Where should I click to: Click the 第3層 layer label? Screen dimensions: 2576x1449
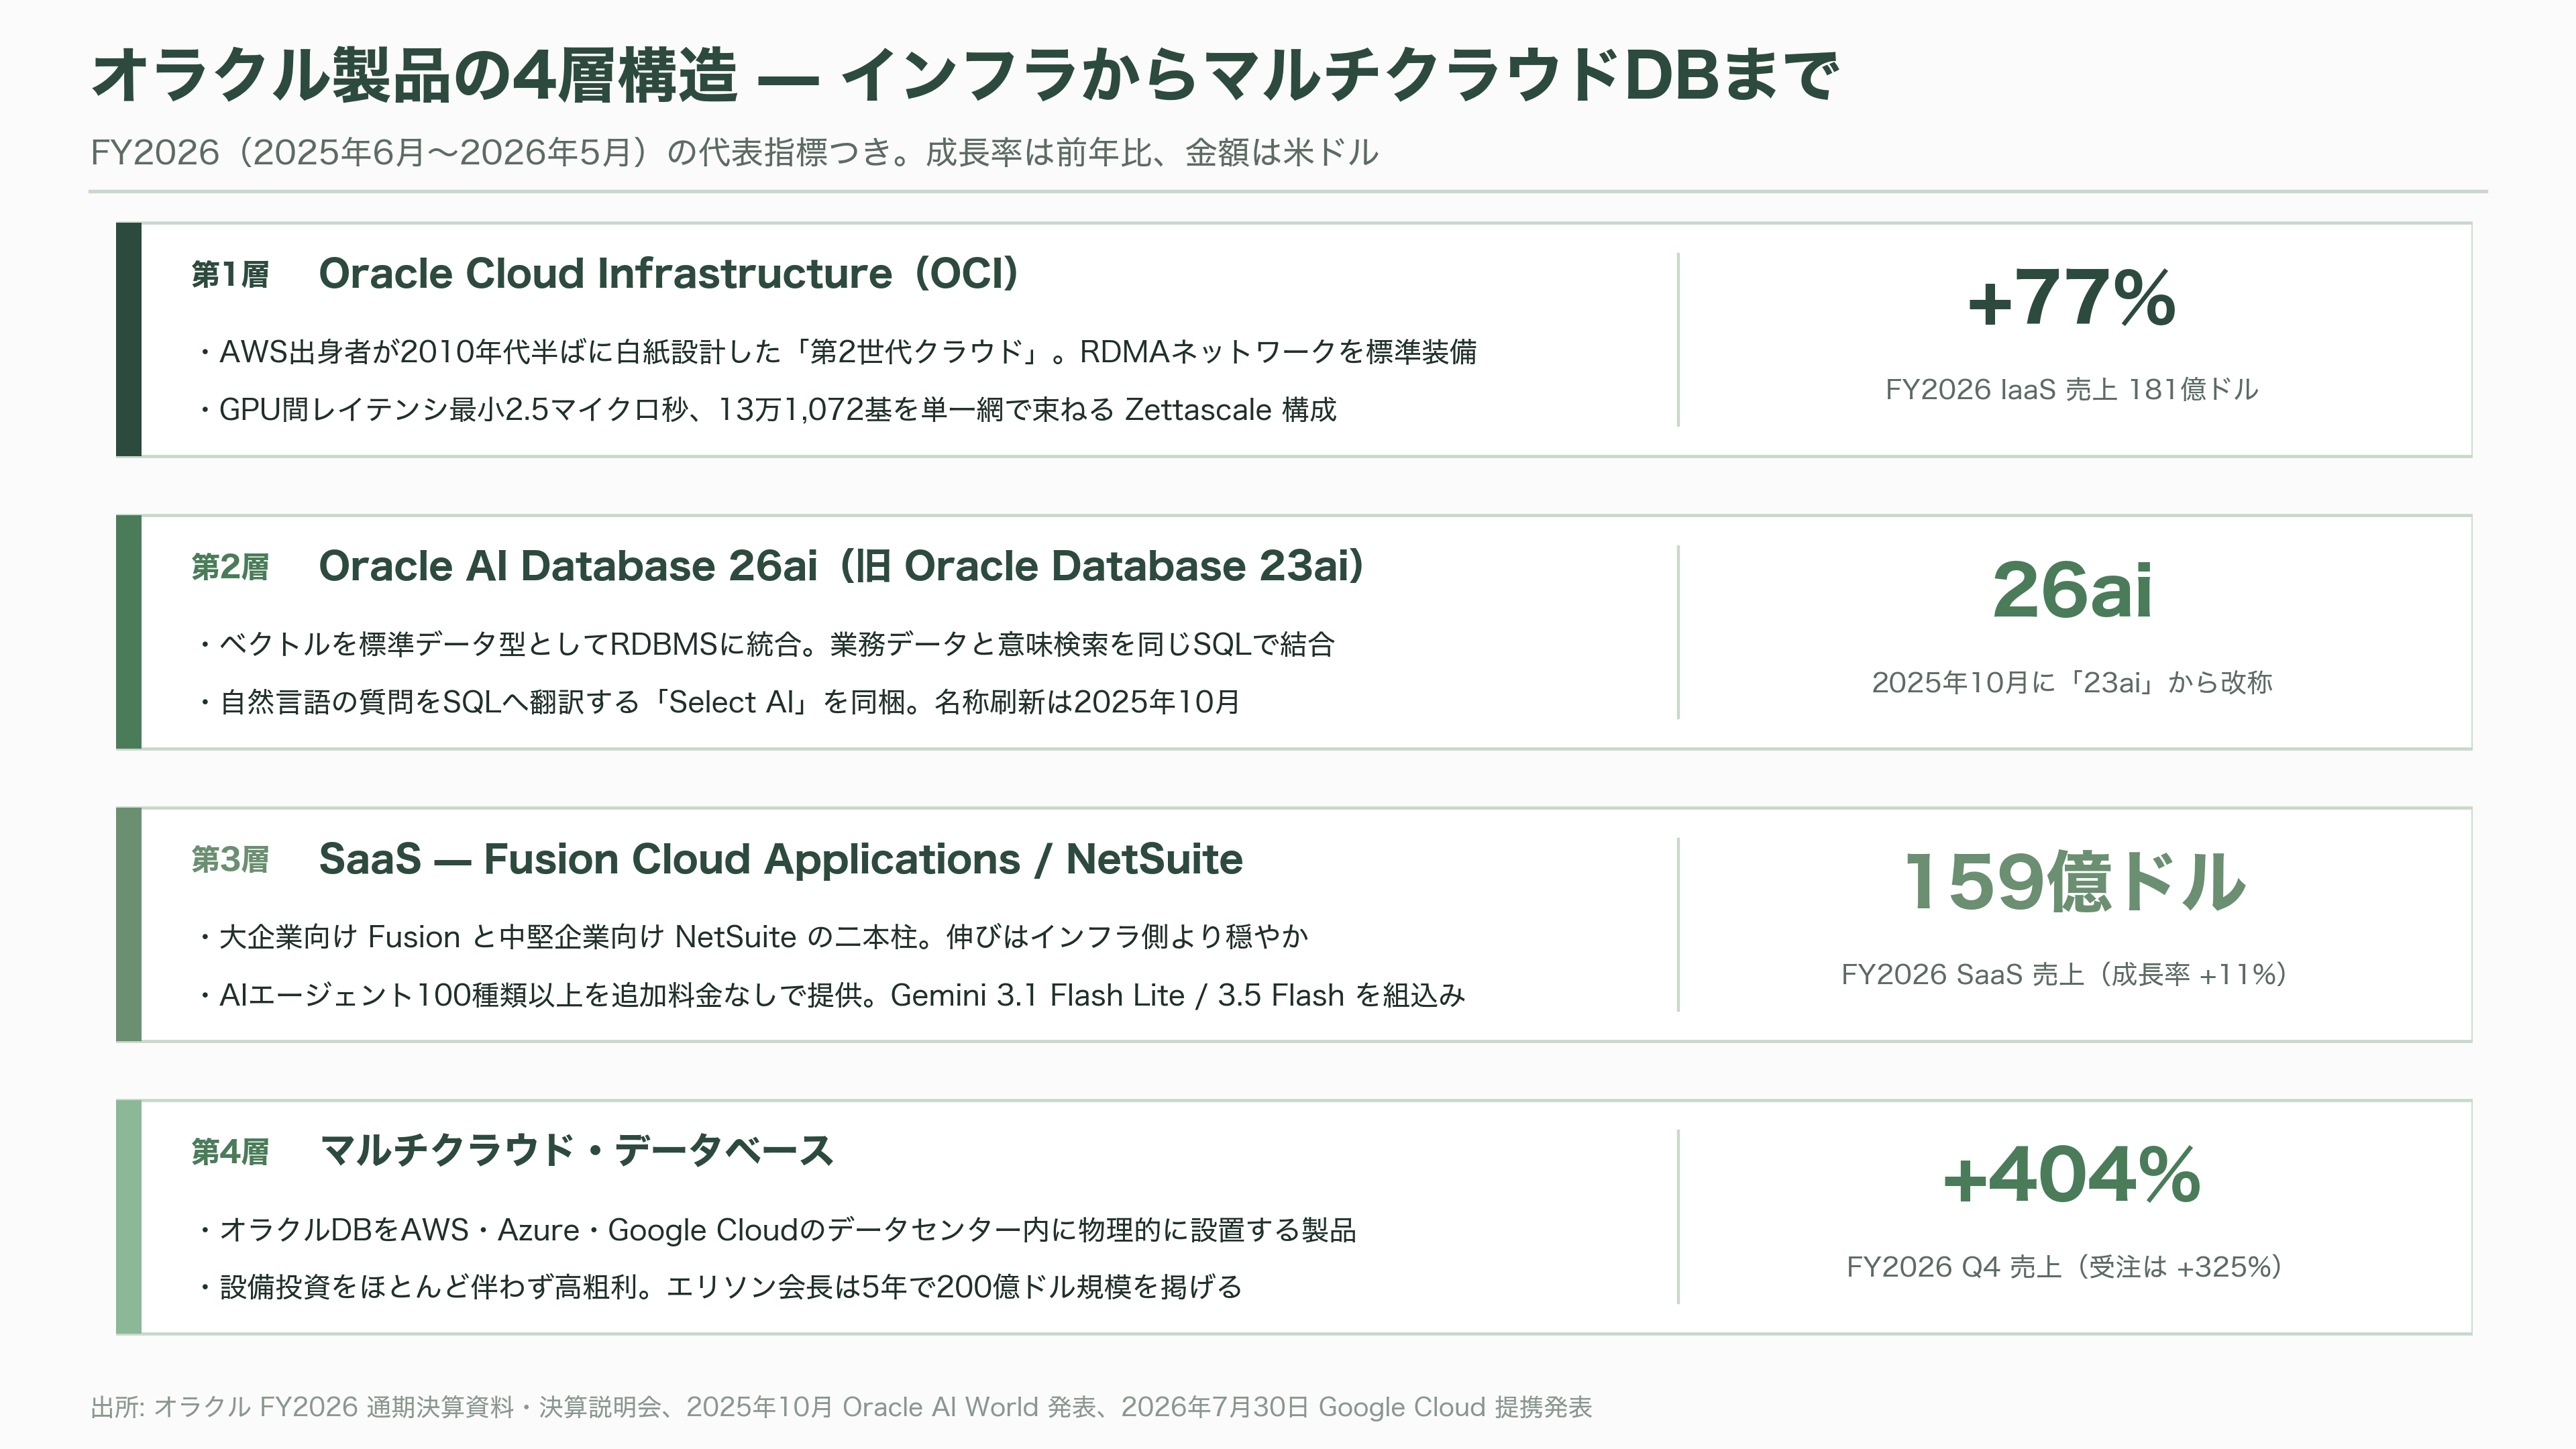230,860
